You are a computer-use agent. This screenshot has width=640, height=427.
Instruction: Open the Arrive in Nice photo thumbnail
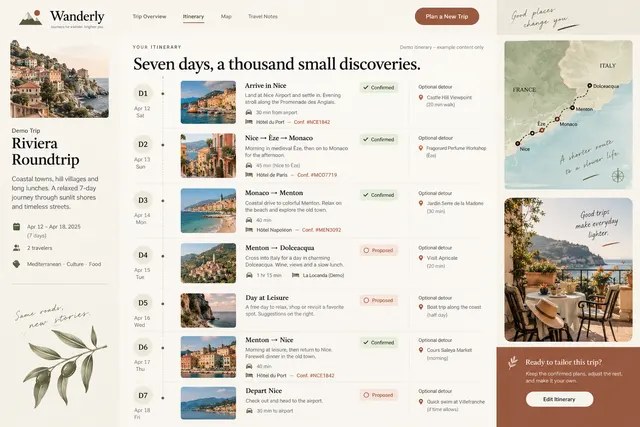tap(208, 102)
